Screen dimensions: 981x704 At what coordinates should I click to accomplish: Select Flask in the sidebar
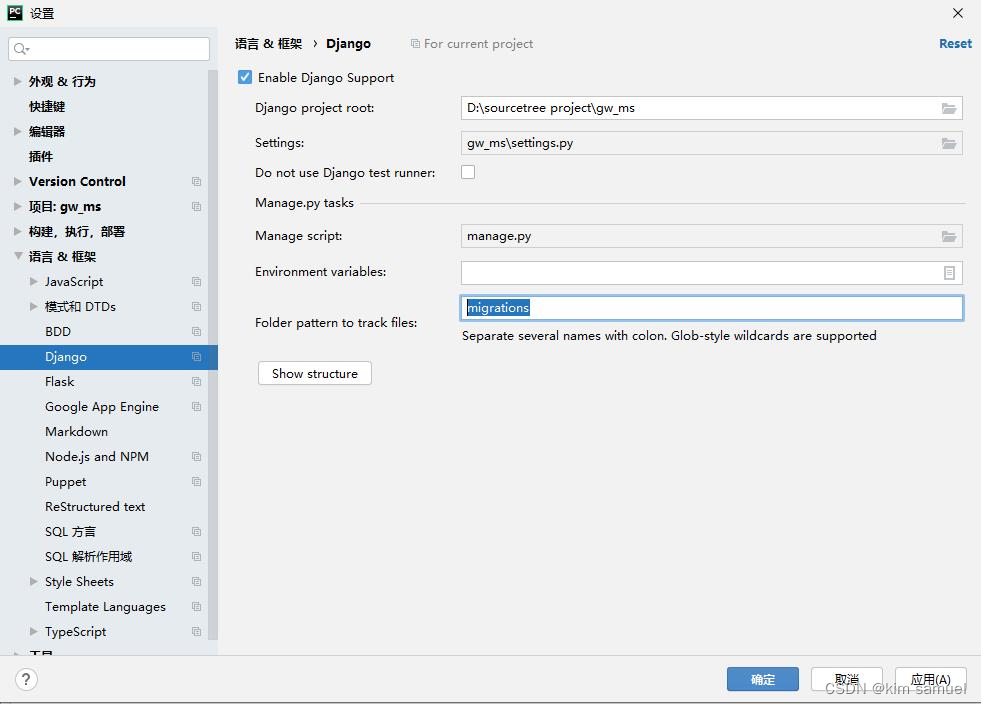[x=59, y=381]
